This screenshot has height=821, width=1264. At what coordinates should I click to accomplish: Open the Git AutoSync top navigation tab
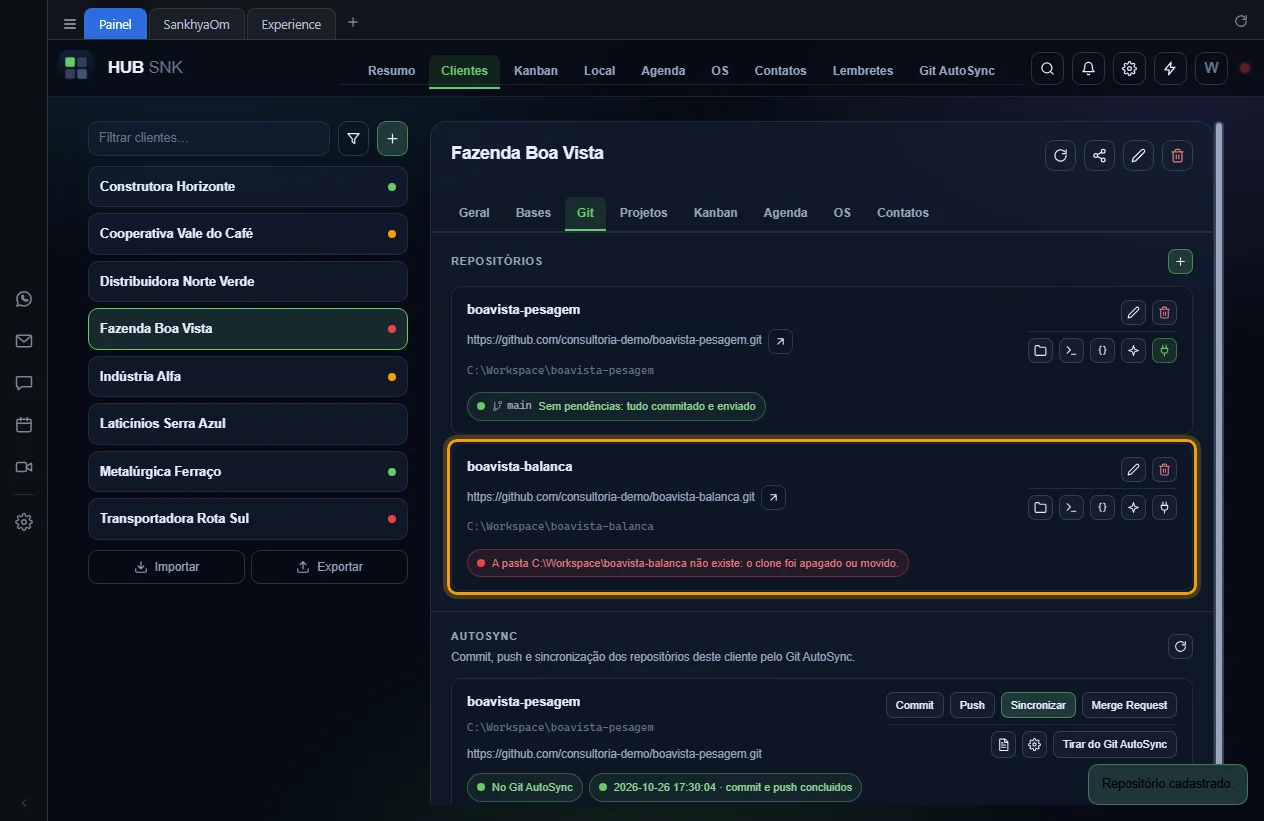click(x=957, y=71)
